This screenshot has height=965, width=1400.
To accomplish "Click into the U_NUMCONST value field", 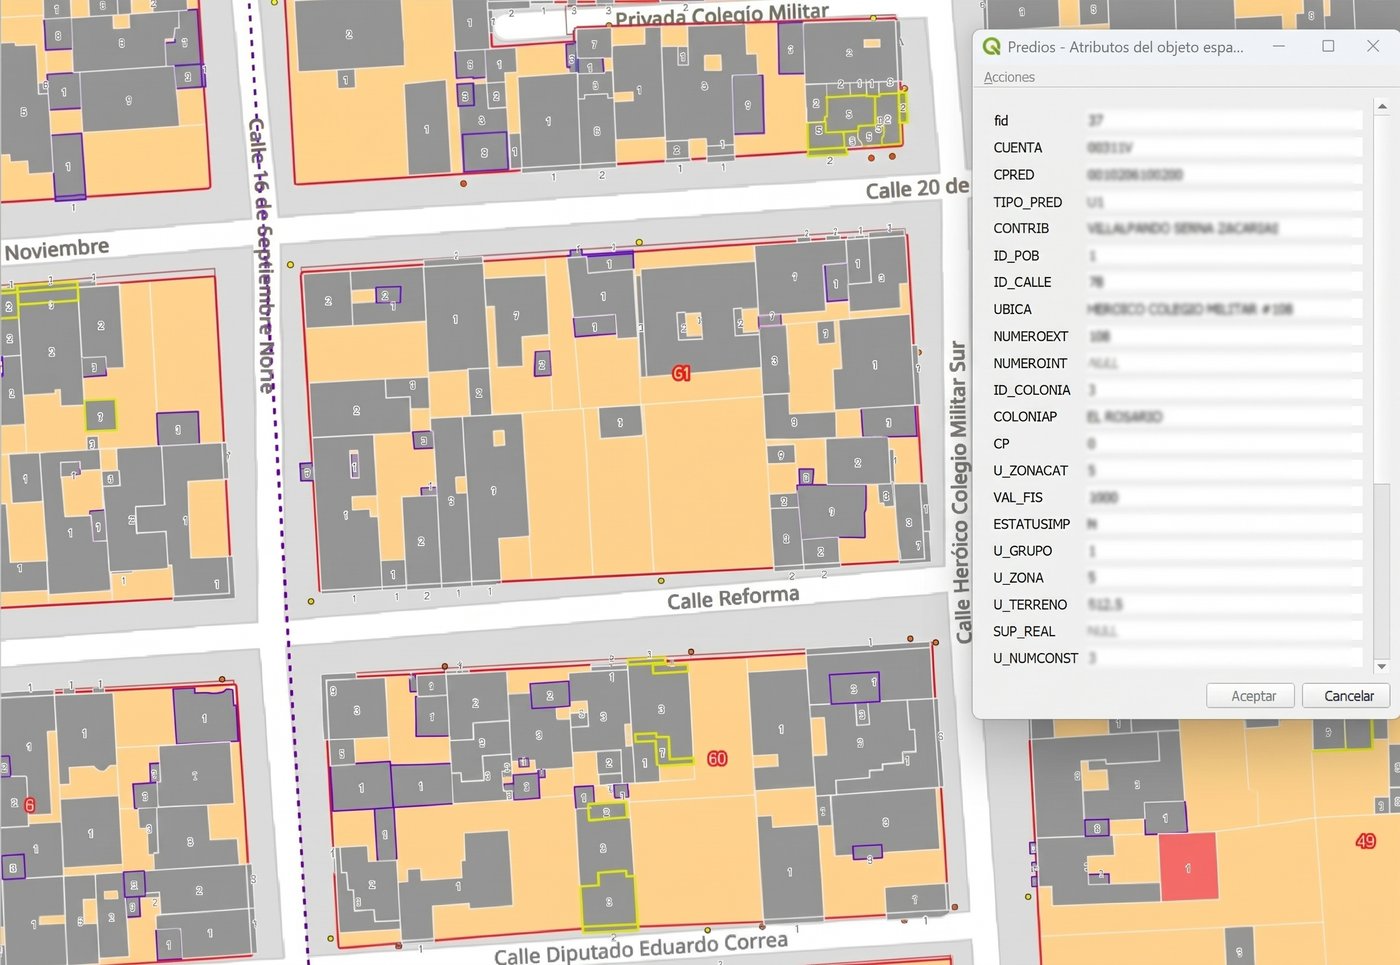I will pos(1224,659).
